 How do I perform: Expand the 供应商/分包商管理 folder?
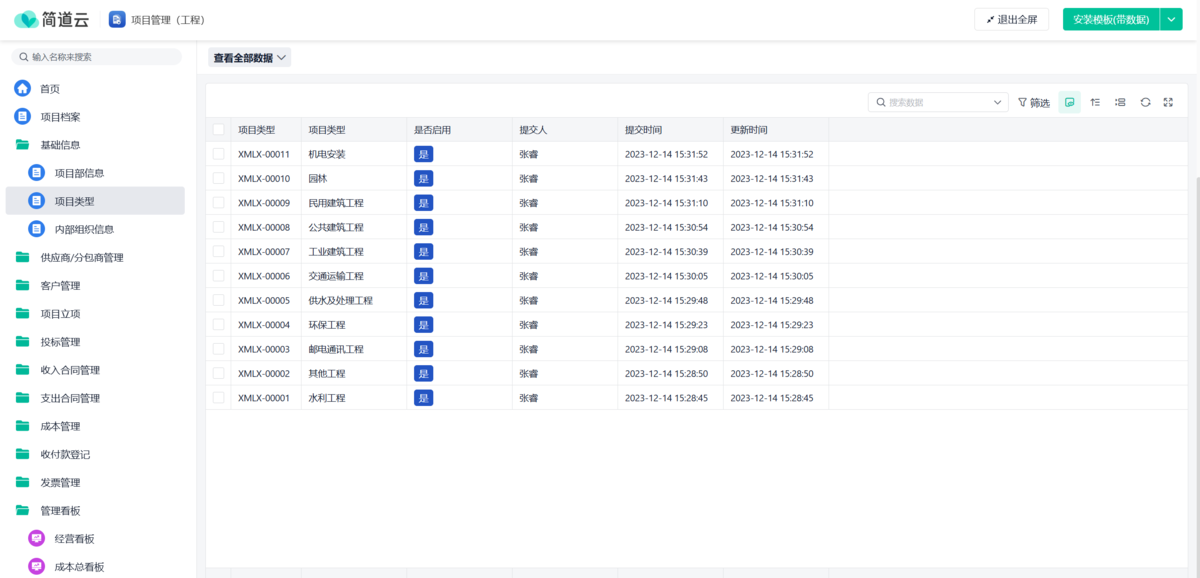tap(81, 257)
